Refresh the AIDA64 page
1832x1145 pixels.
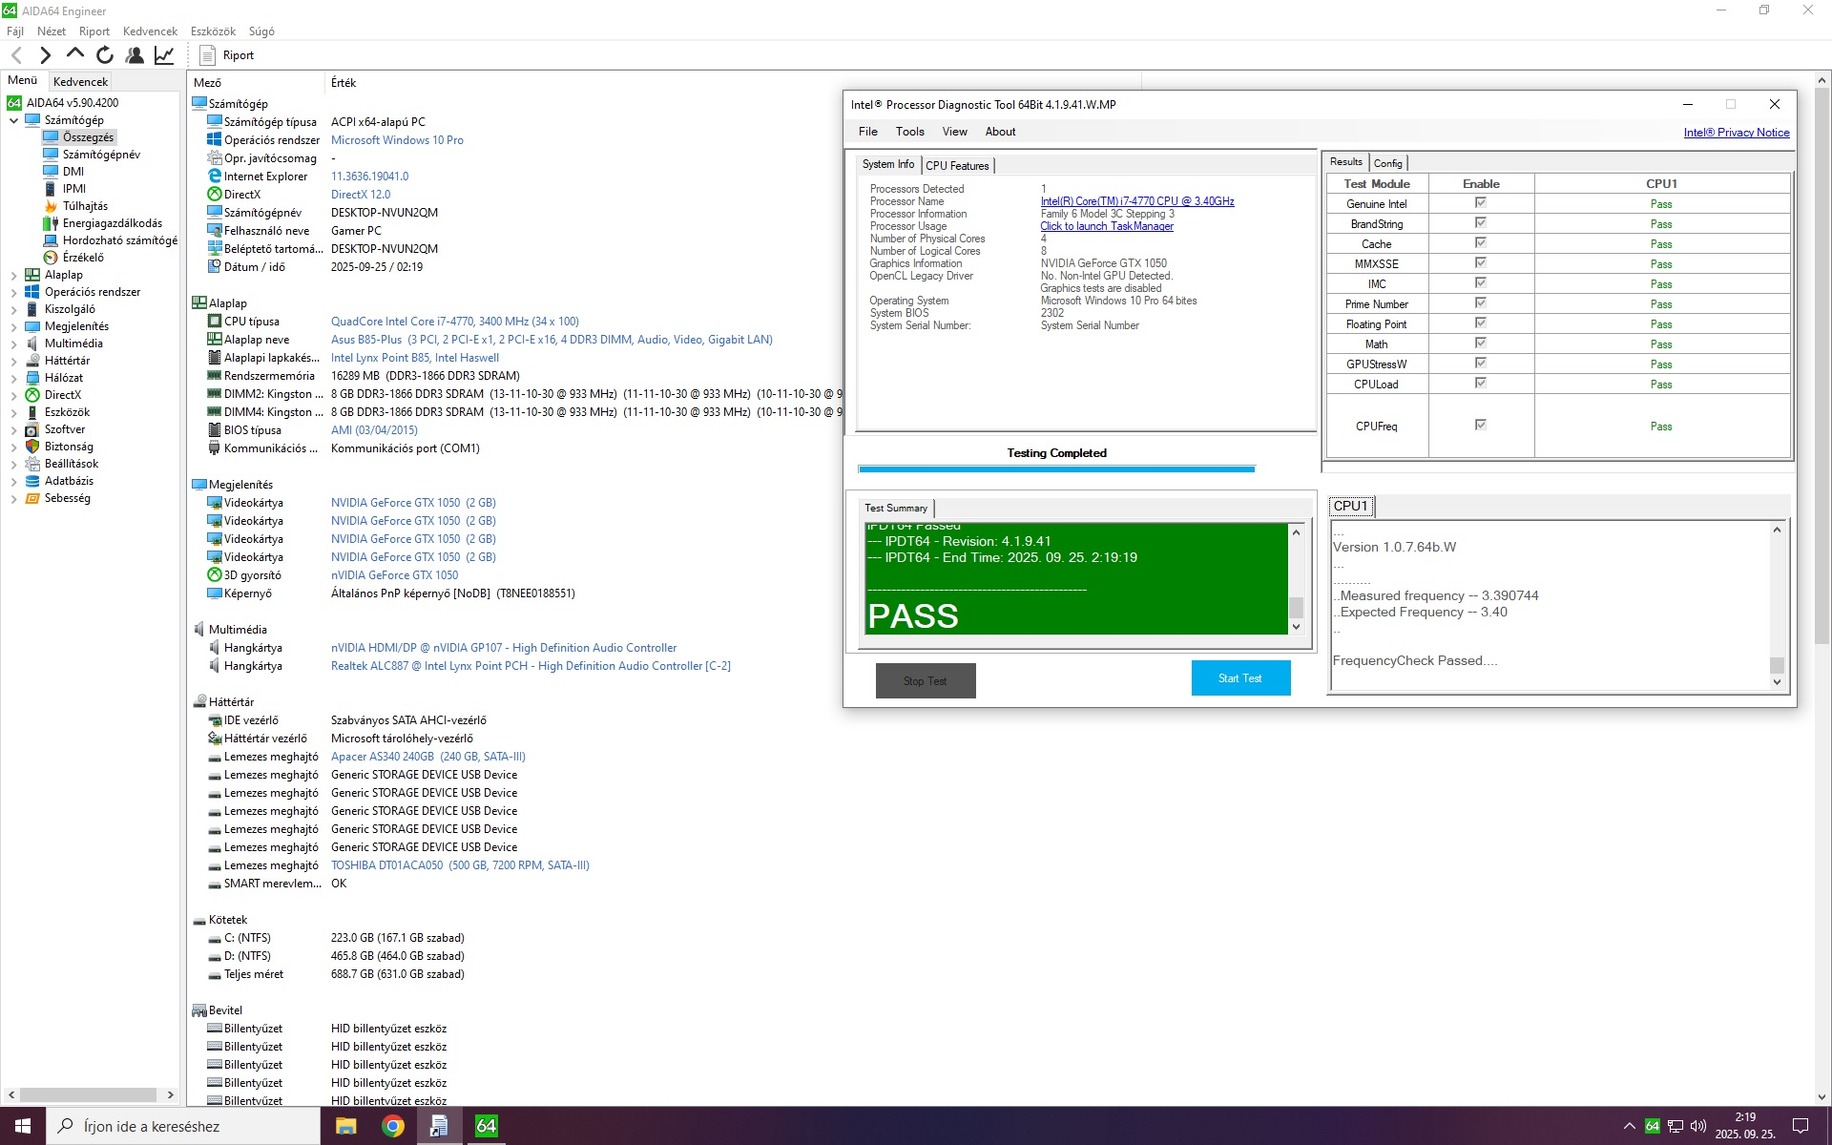[x=105, y=55]
